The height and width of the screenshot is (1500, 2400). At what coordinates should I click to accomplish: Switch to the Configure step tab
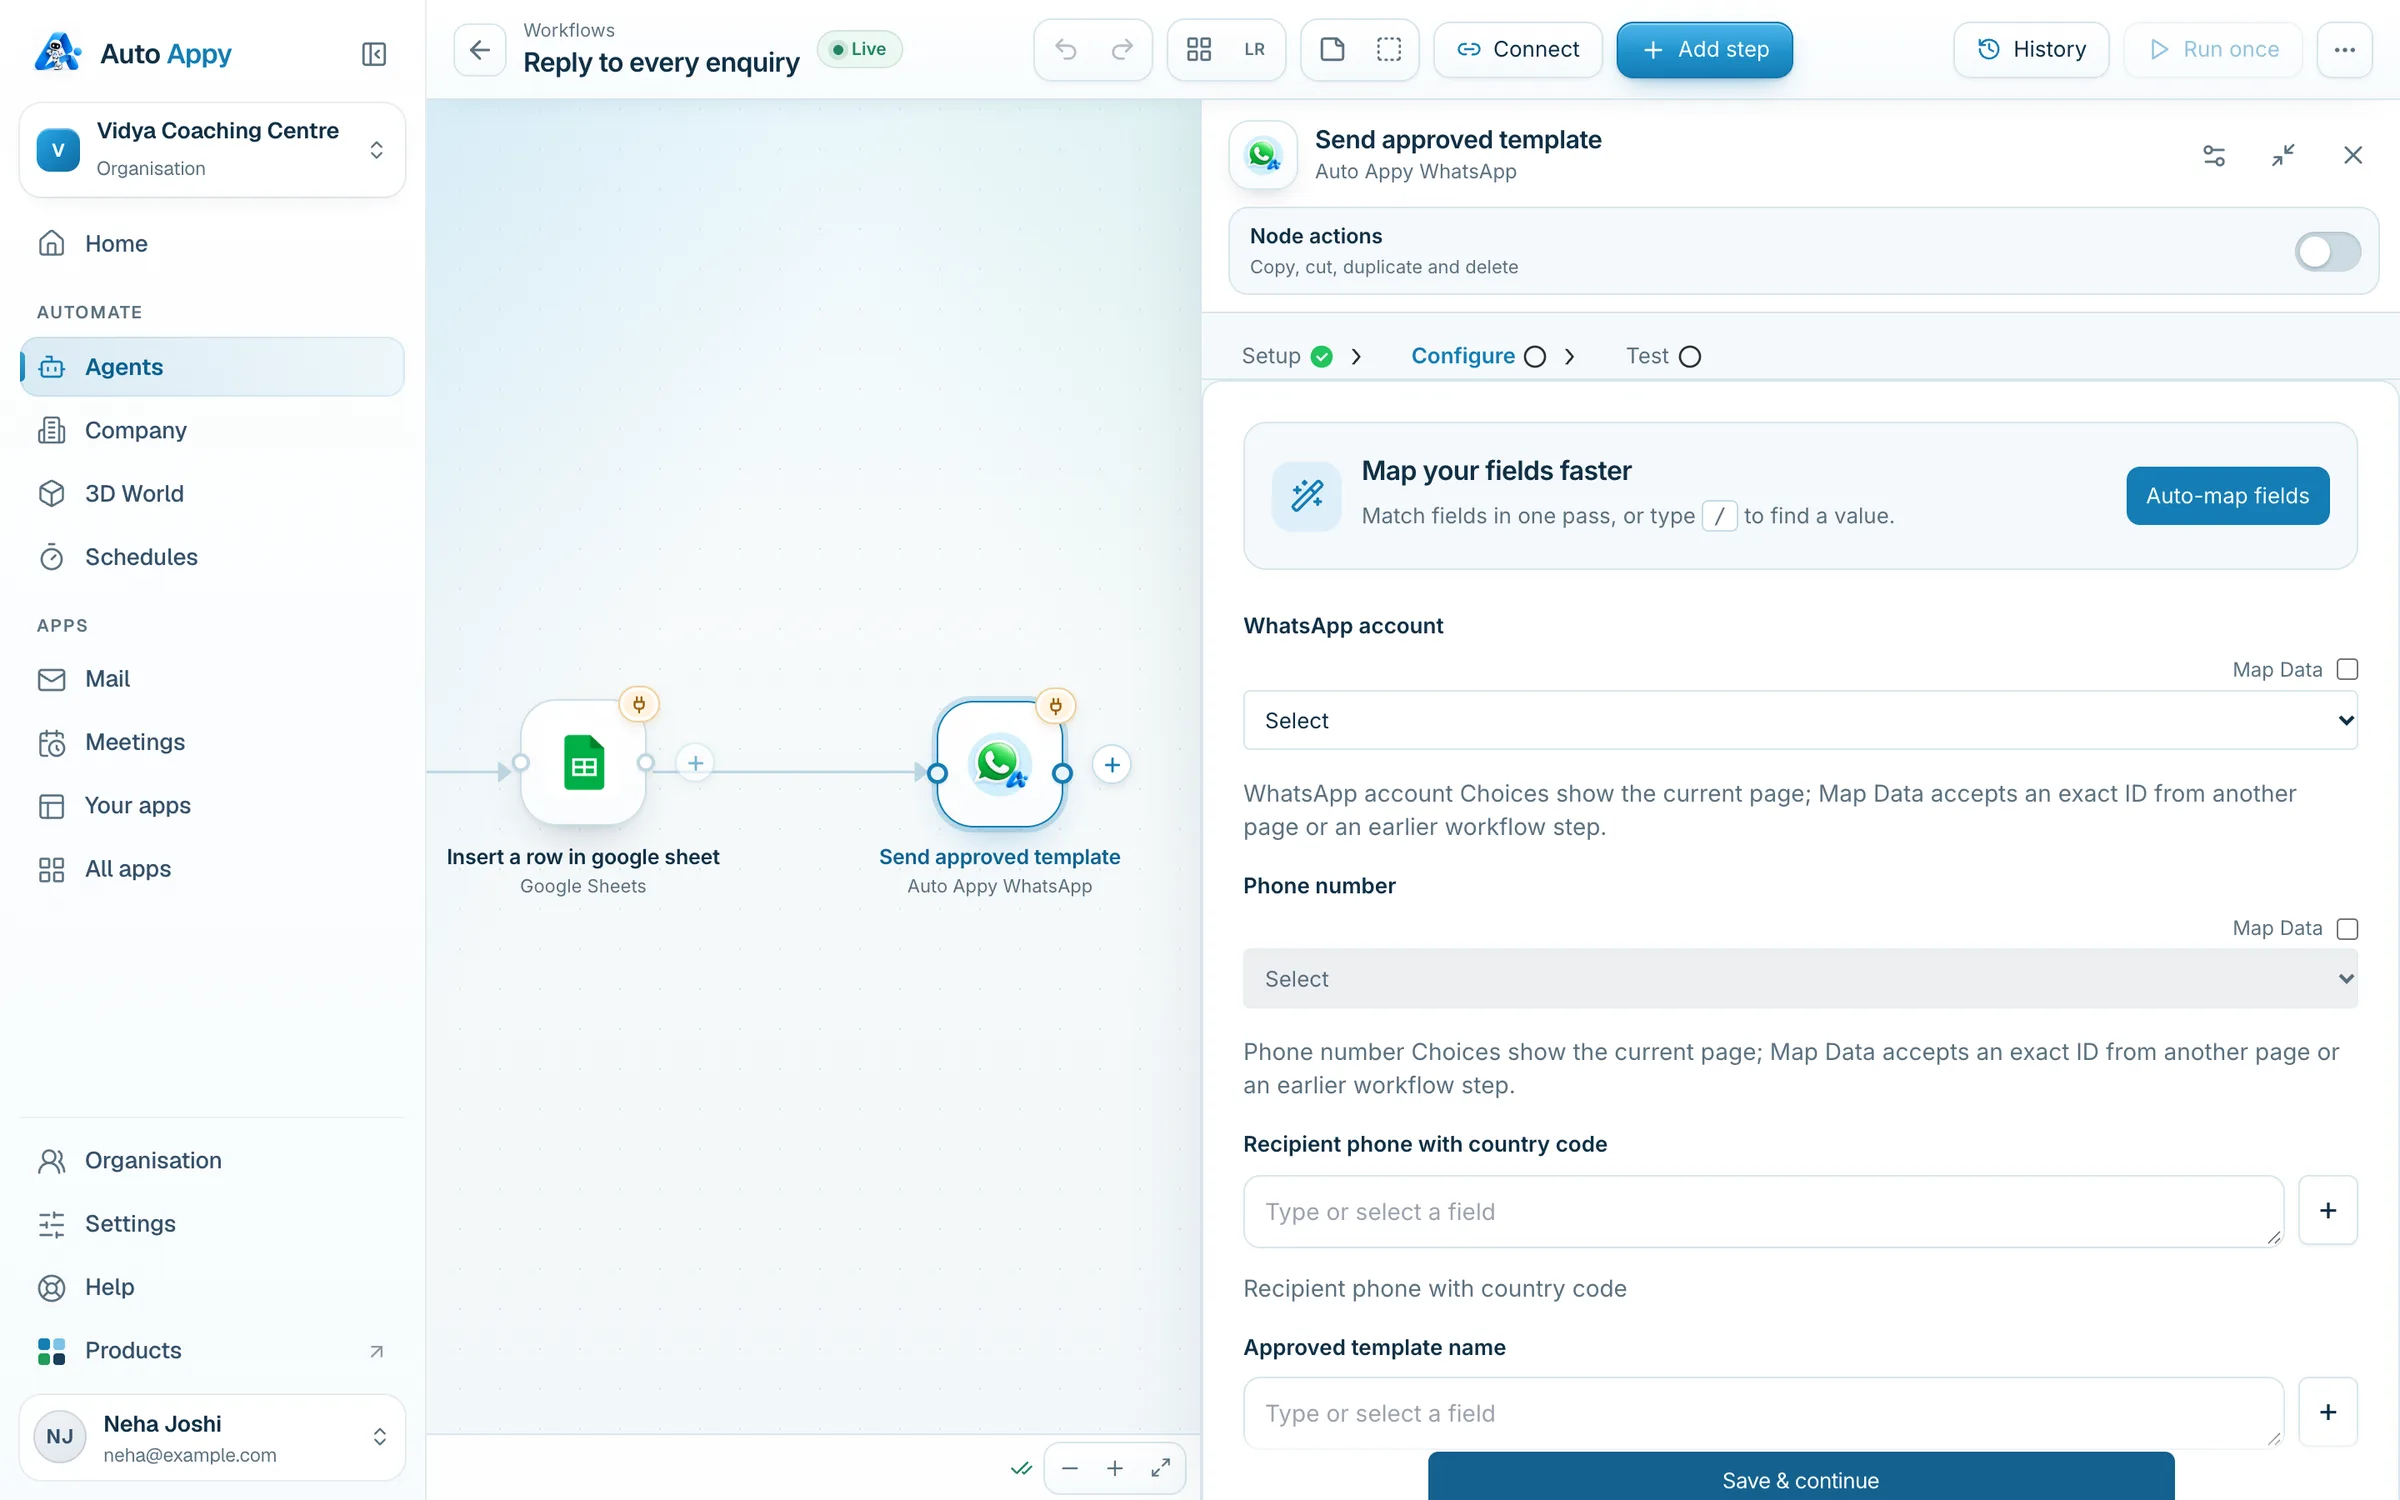(x=1478, y=356)
